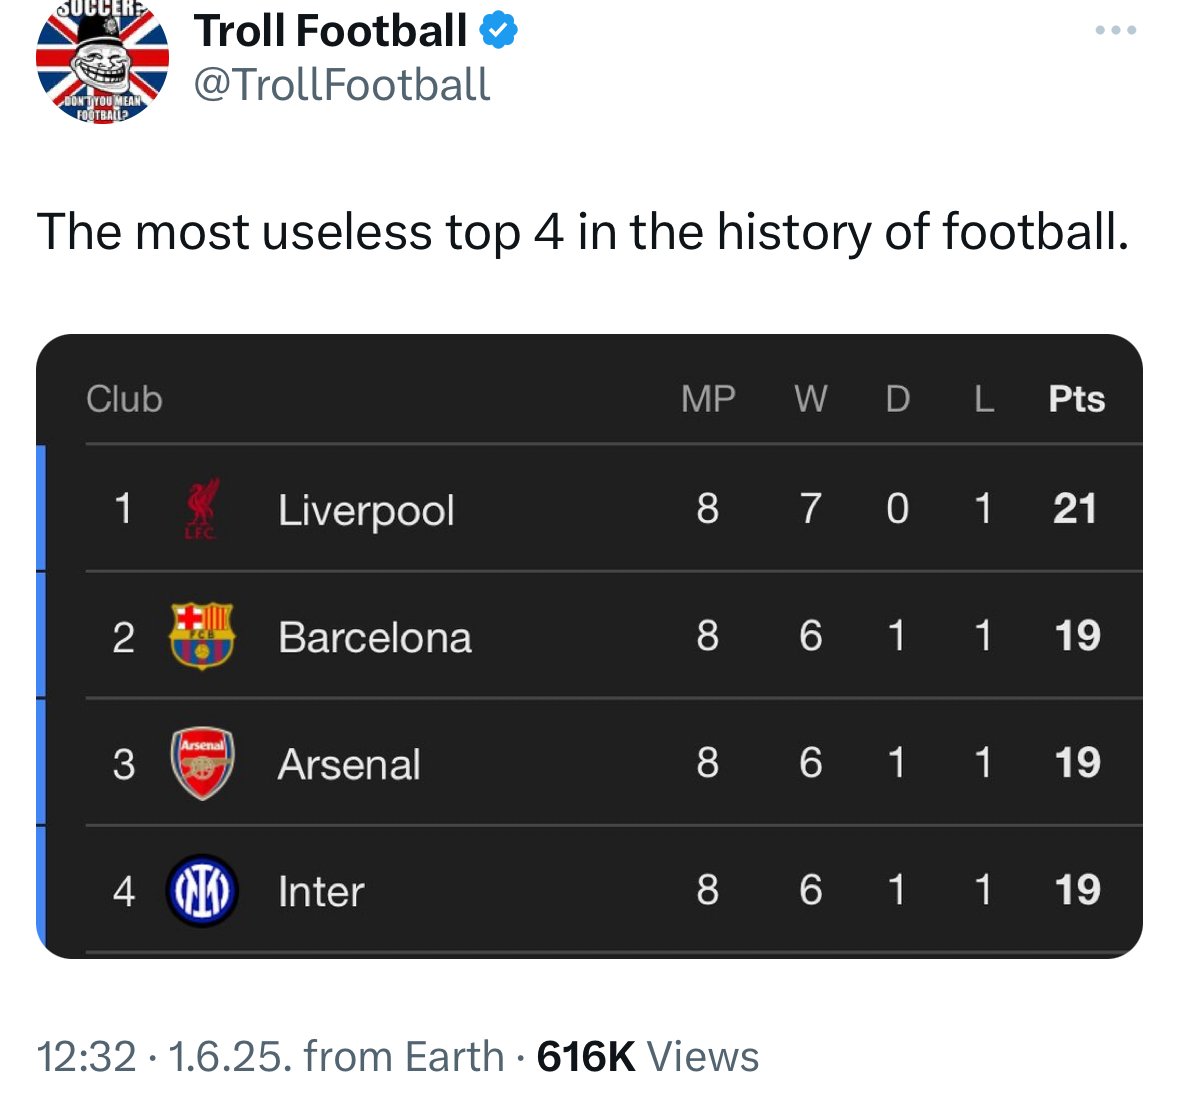This screenshot has height=1113, width=1179.
Task: Click the Liverpool club crest
Action: point(202,508)
